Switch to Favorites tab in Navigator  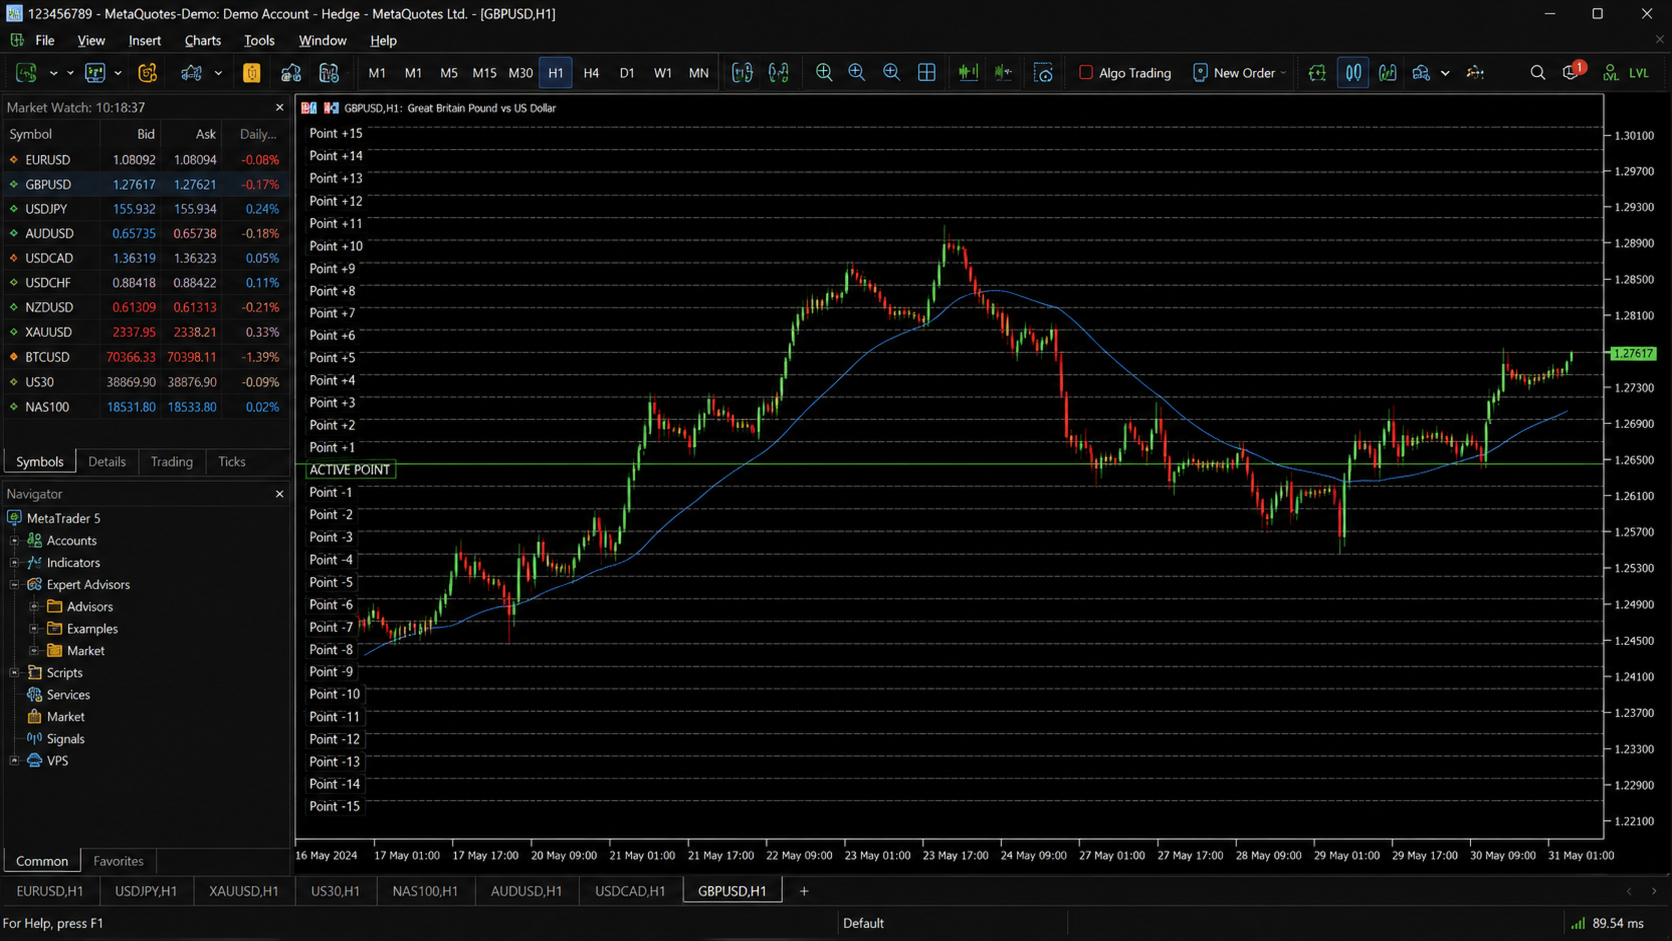click(118, 861)
